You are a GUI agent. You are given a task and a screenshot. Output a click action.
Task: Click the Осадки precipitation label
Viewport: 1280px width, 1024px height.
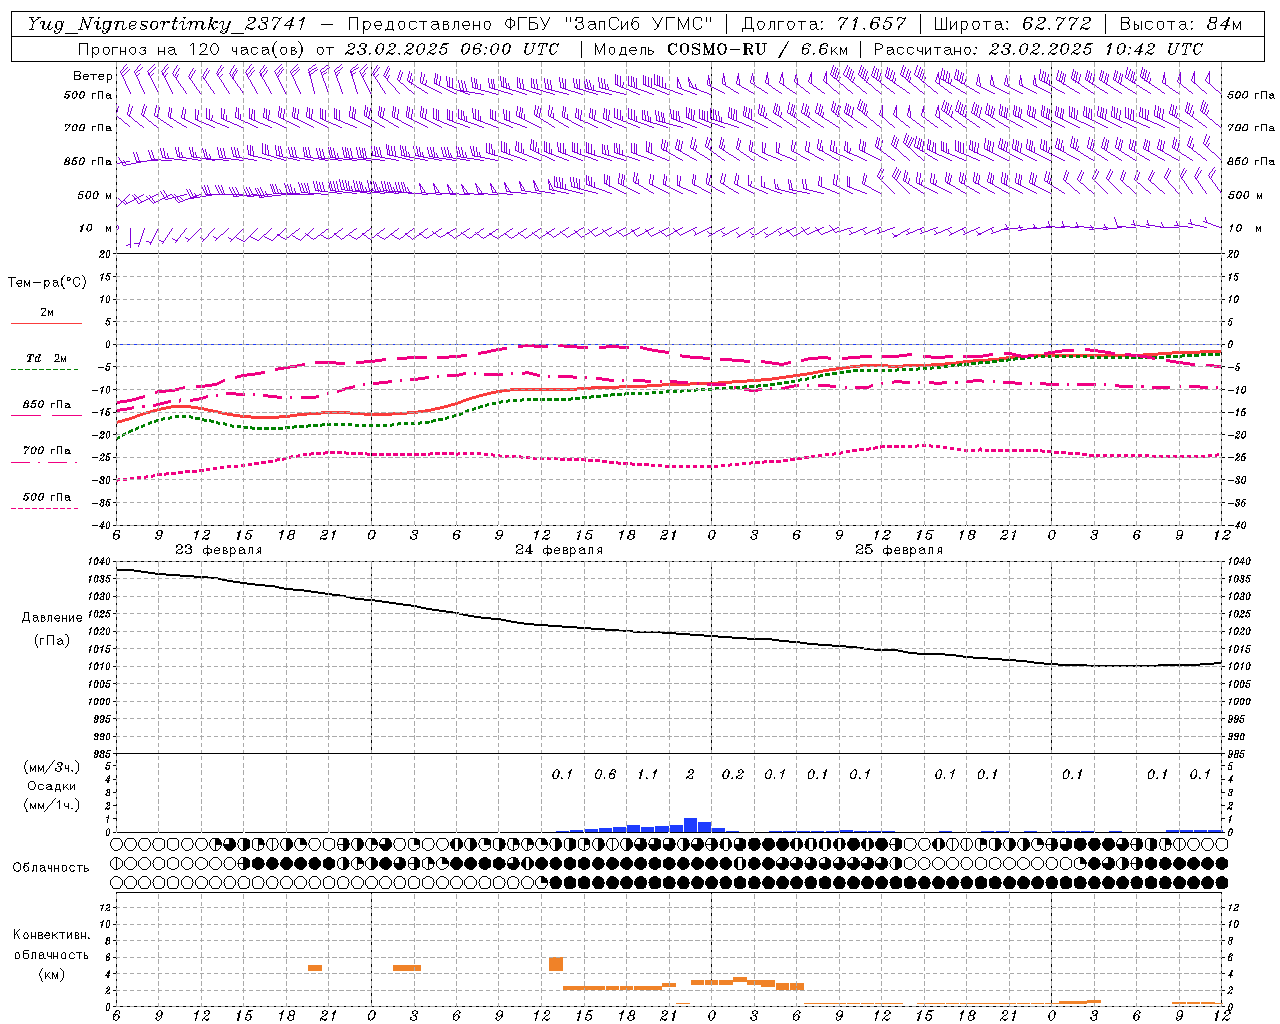click(52, 786)
